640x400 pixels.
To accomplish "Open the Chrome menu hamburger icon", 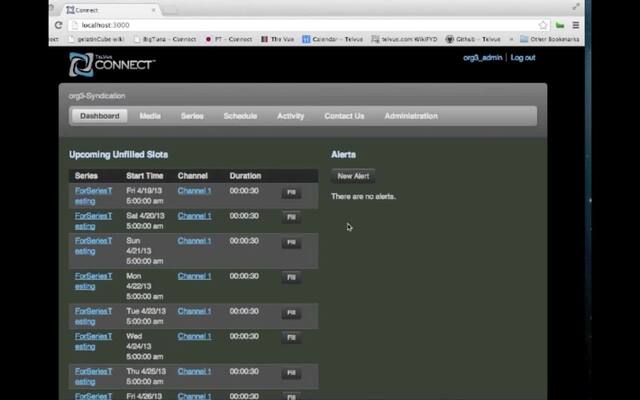I will [575, 25].
